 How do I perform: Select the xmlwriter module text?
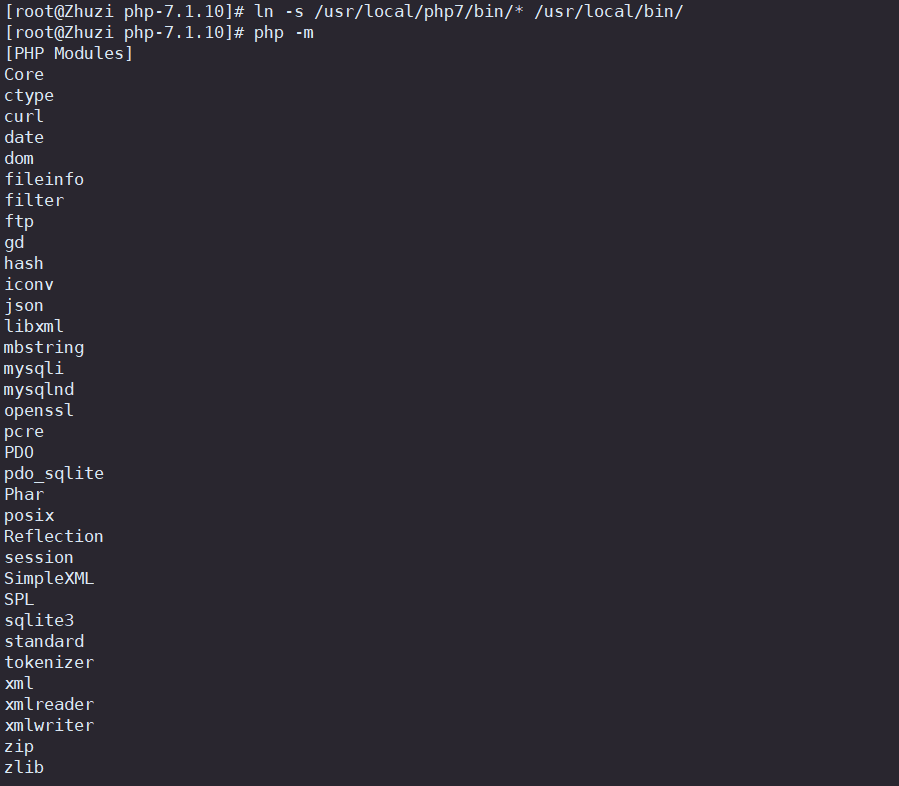[x=49, y=725]
